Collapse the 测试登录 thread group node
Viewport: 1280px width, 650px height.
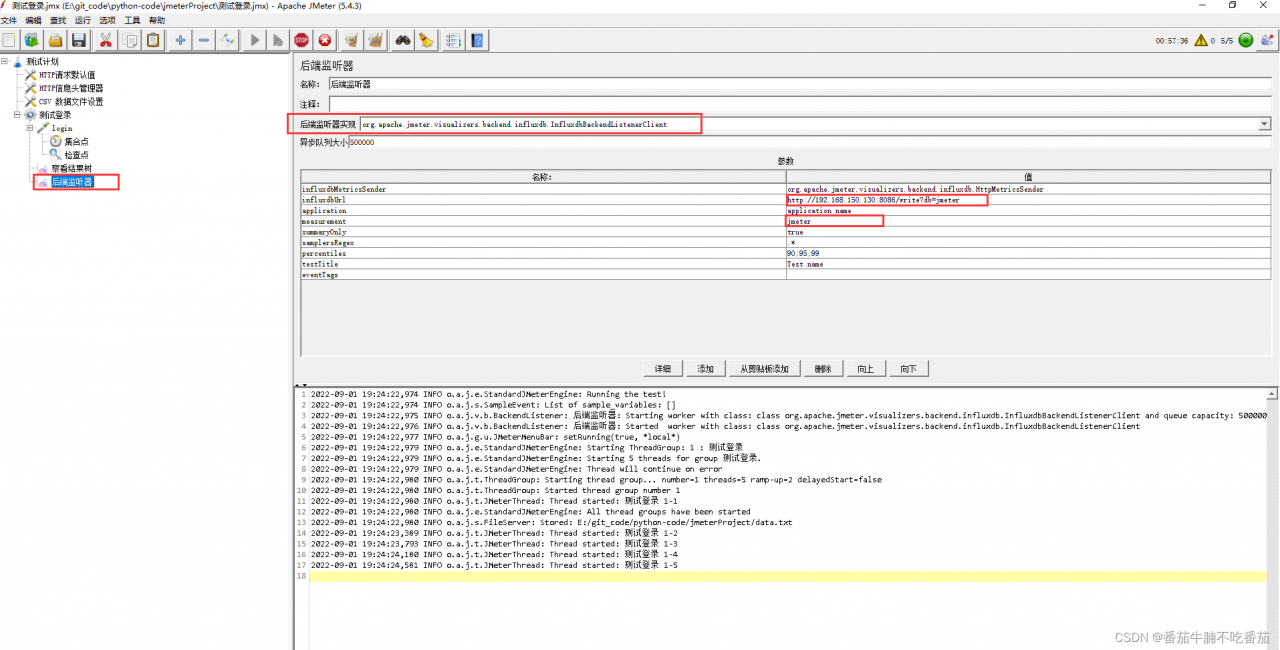17,115
